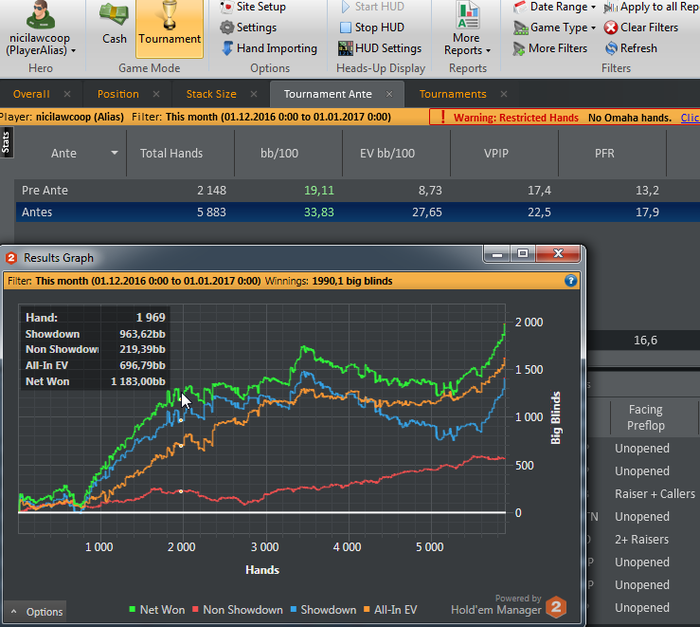The height and width of the screenshot is (627, 700).
Task: Click Start HUD play icon
Action: tap(345, 7)
